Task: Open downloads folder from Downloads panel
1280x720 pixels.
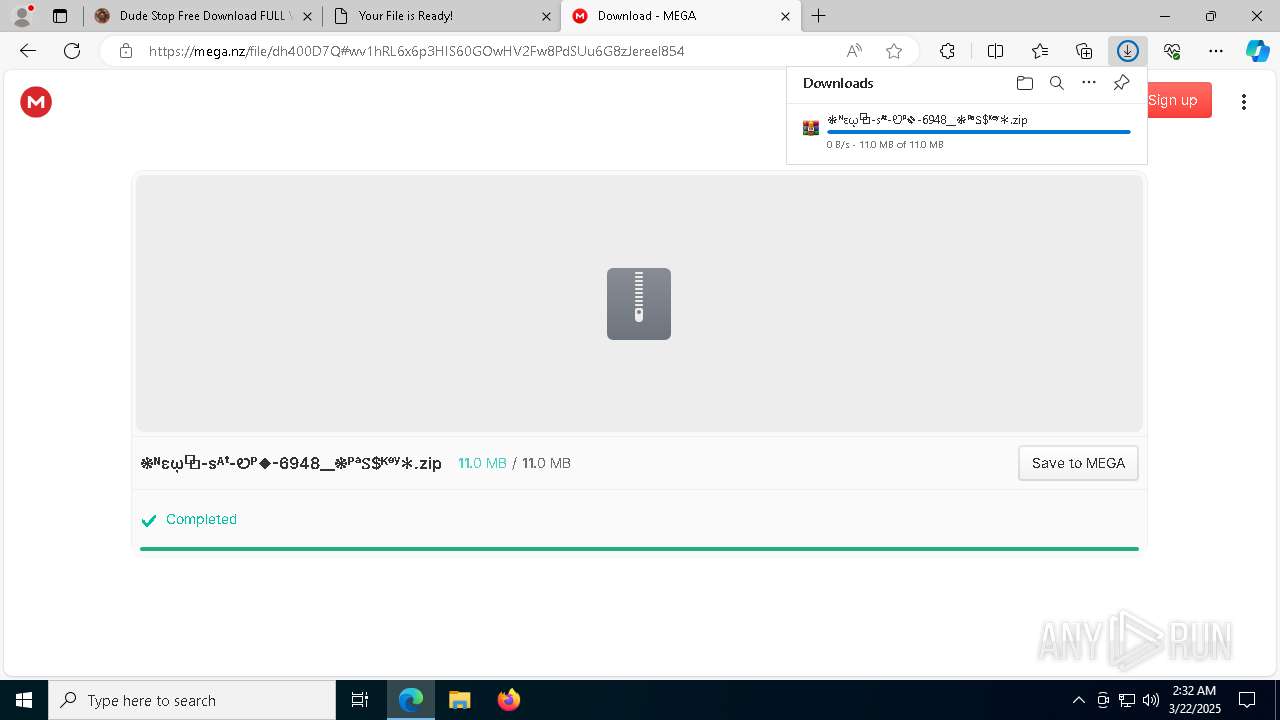Action: (1024, 83)
